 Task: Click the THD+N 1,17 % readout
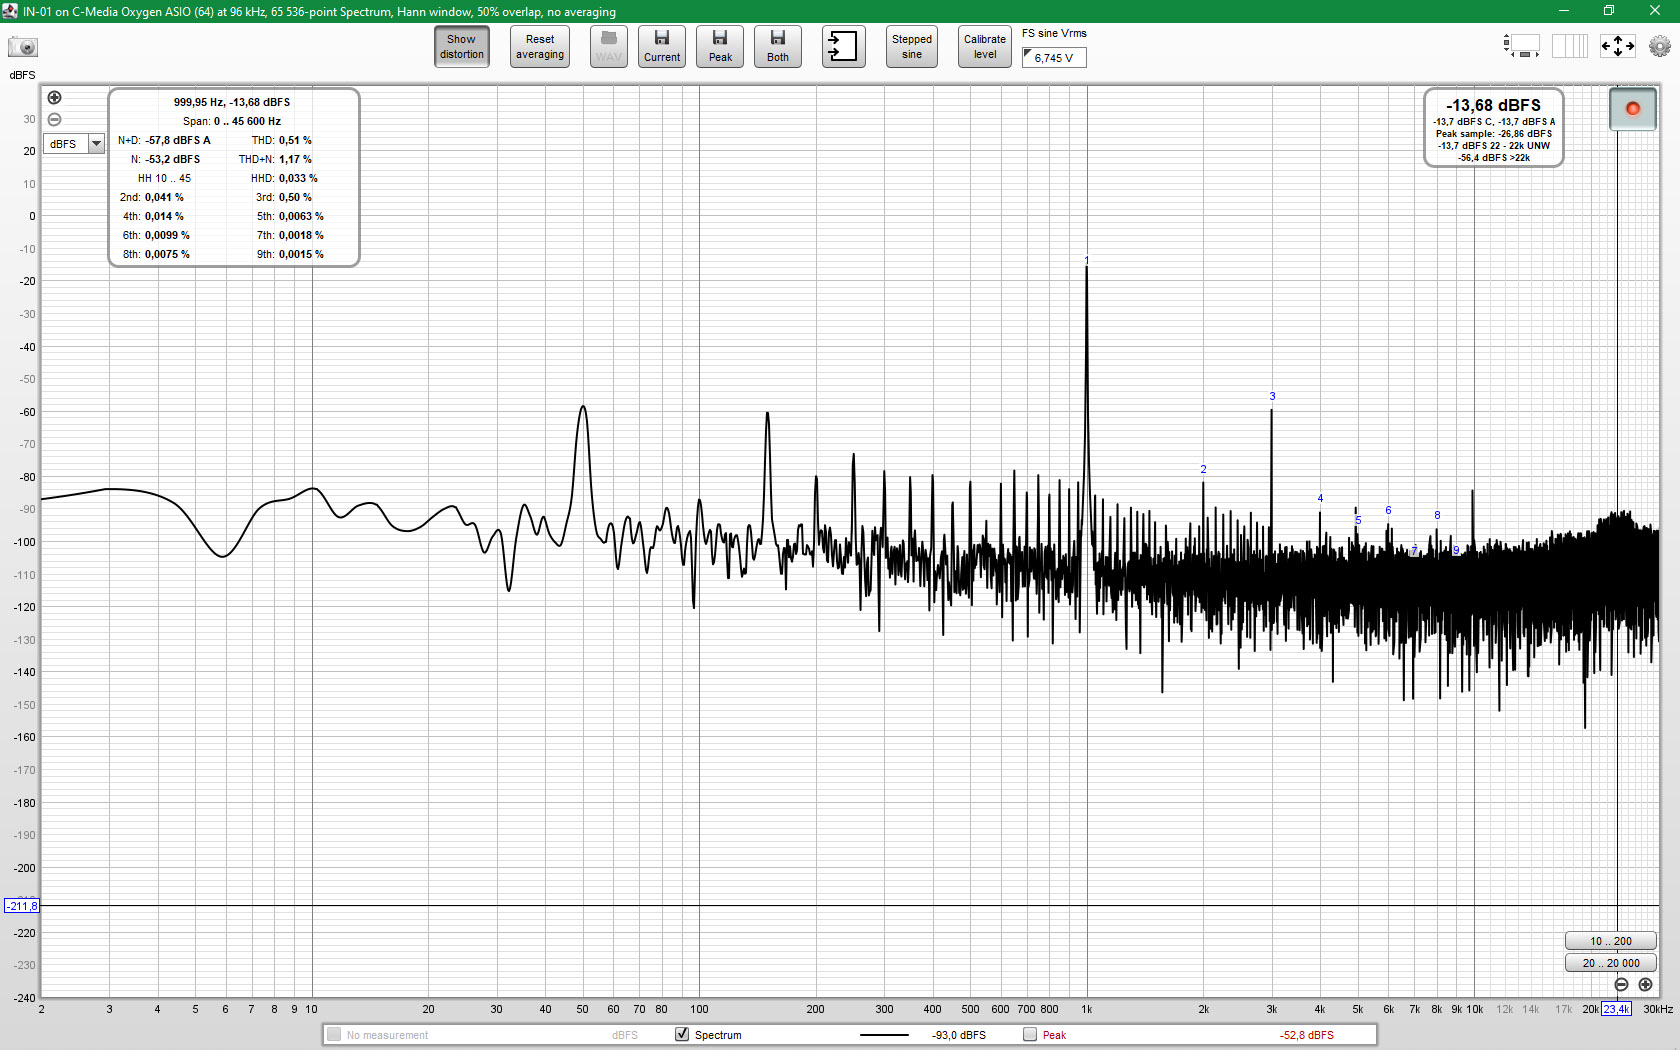pyautogui.click(x=275, y=159)
